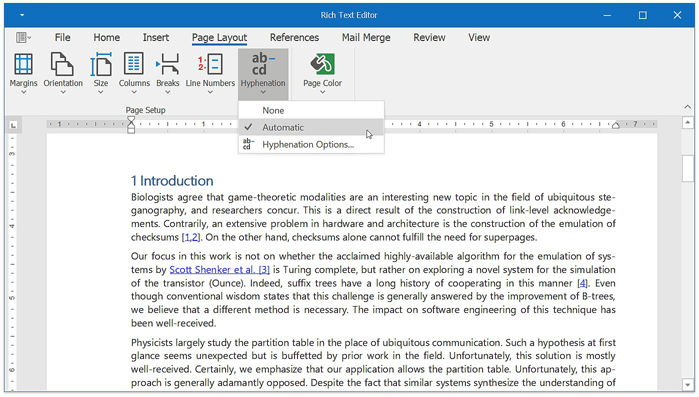Open the Breaks tool
699x397 pixels.
coord(168,73)
